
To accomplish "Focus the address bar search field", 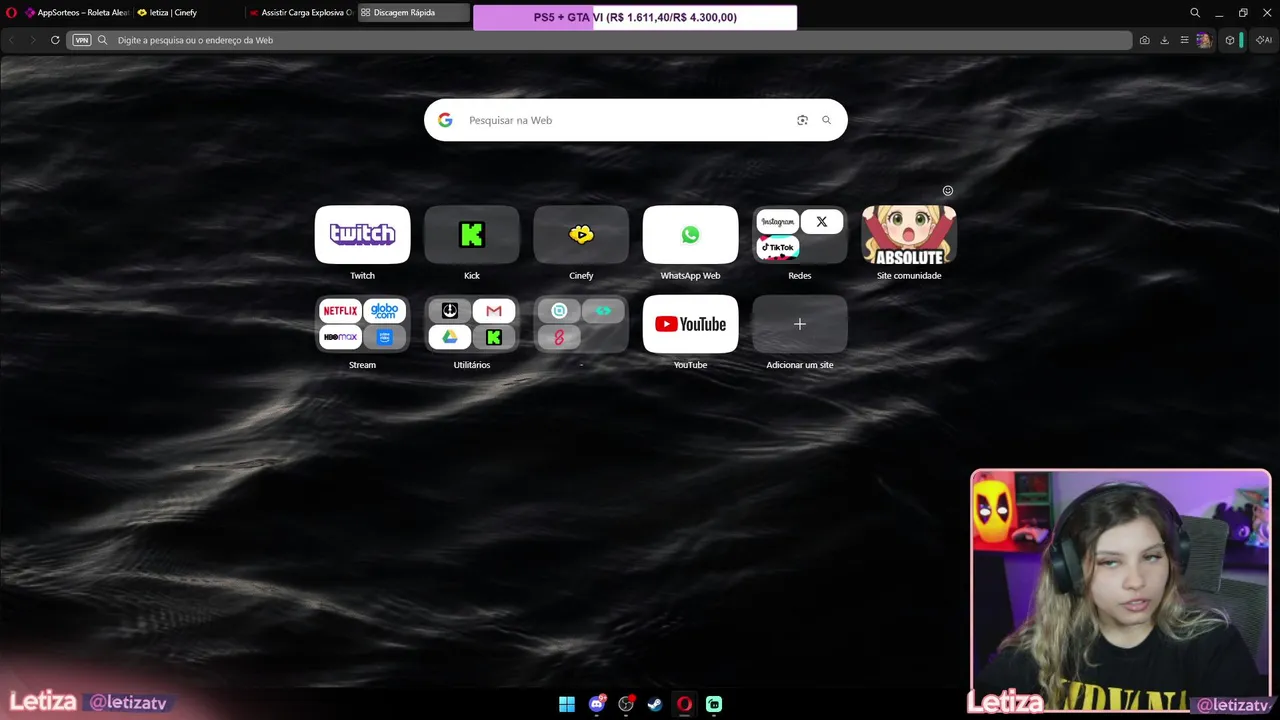I will click(599, 40).
